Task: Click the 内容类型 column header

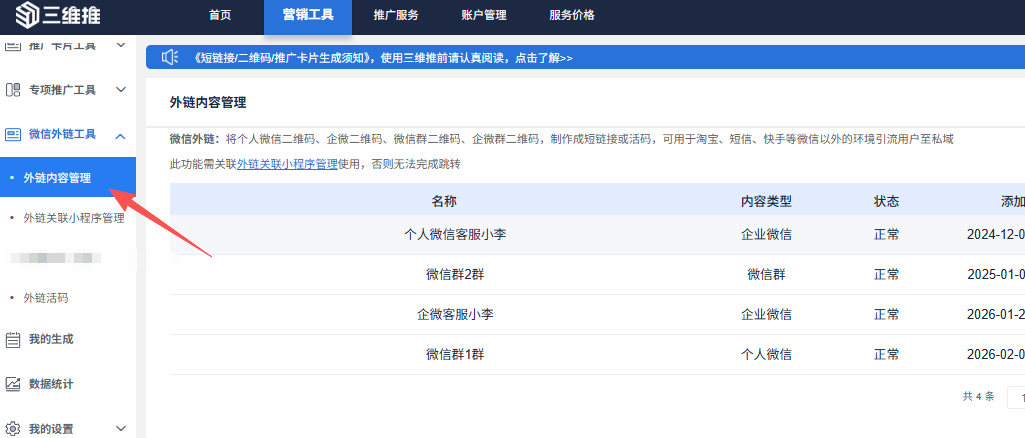Action: (766, 201)
